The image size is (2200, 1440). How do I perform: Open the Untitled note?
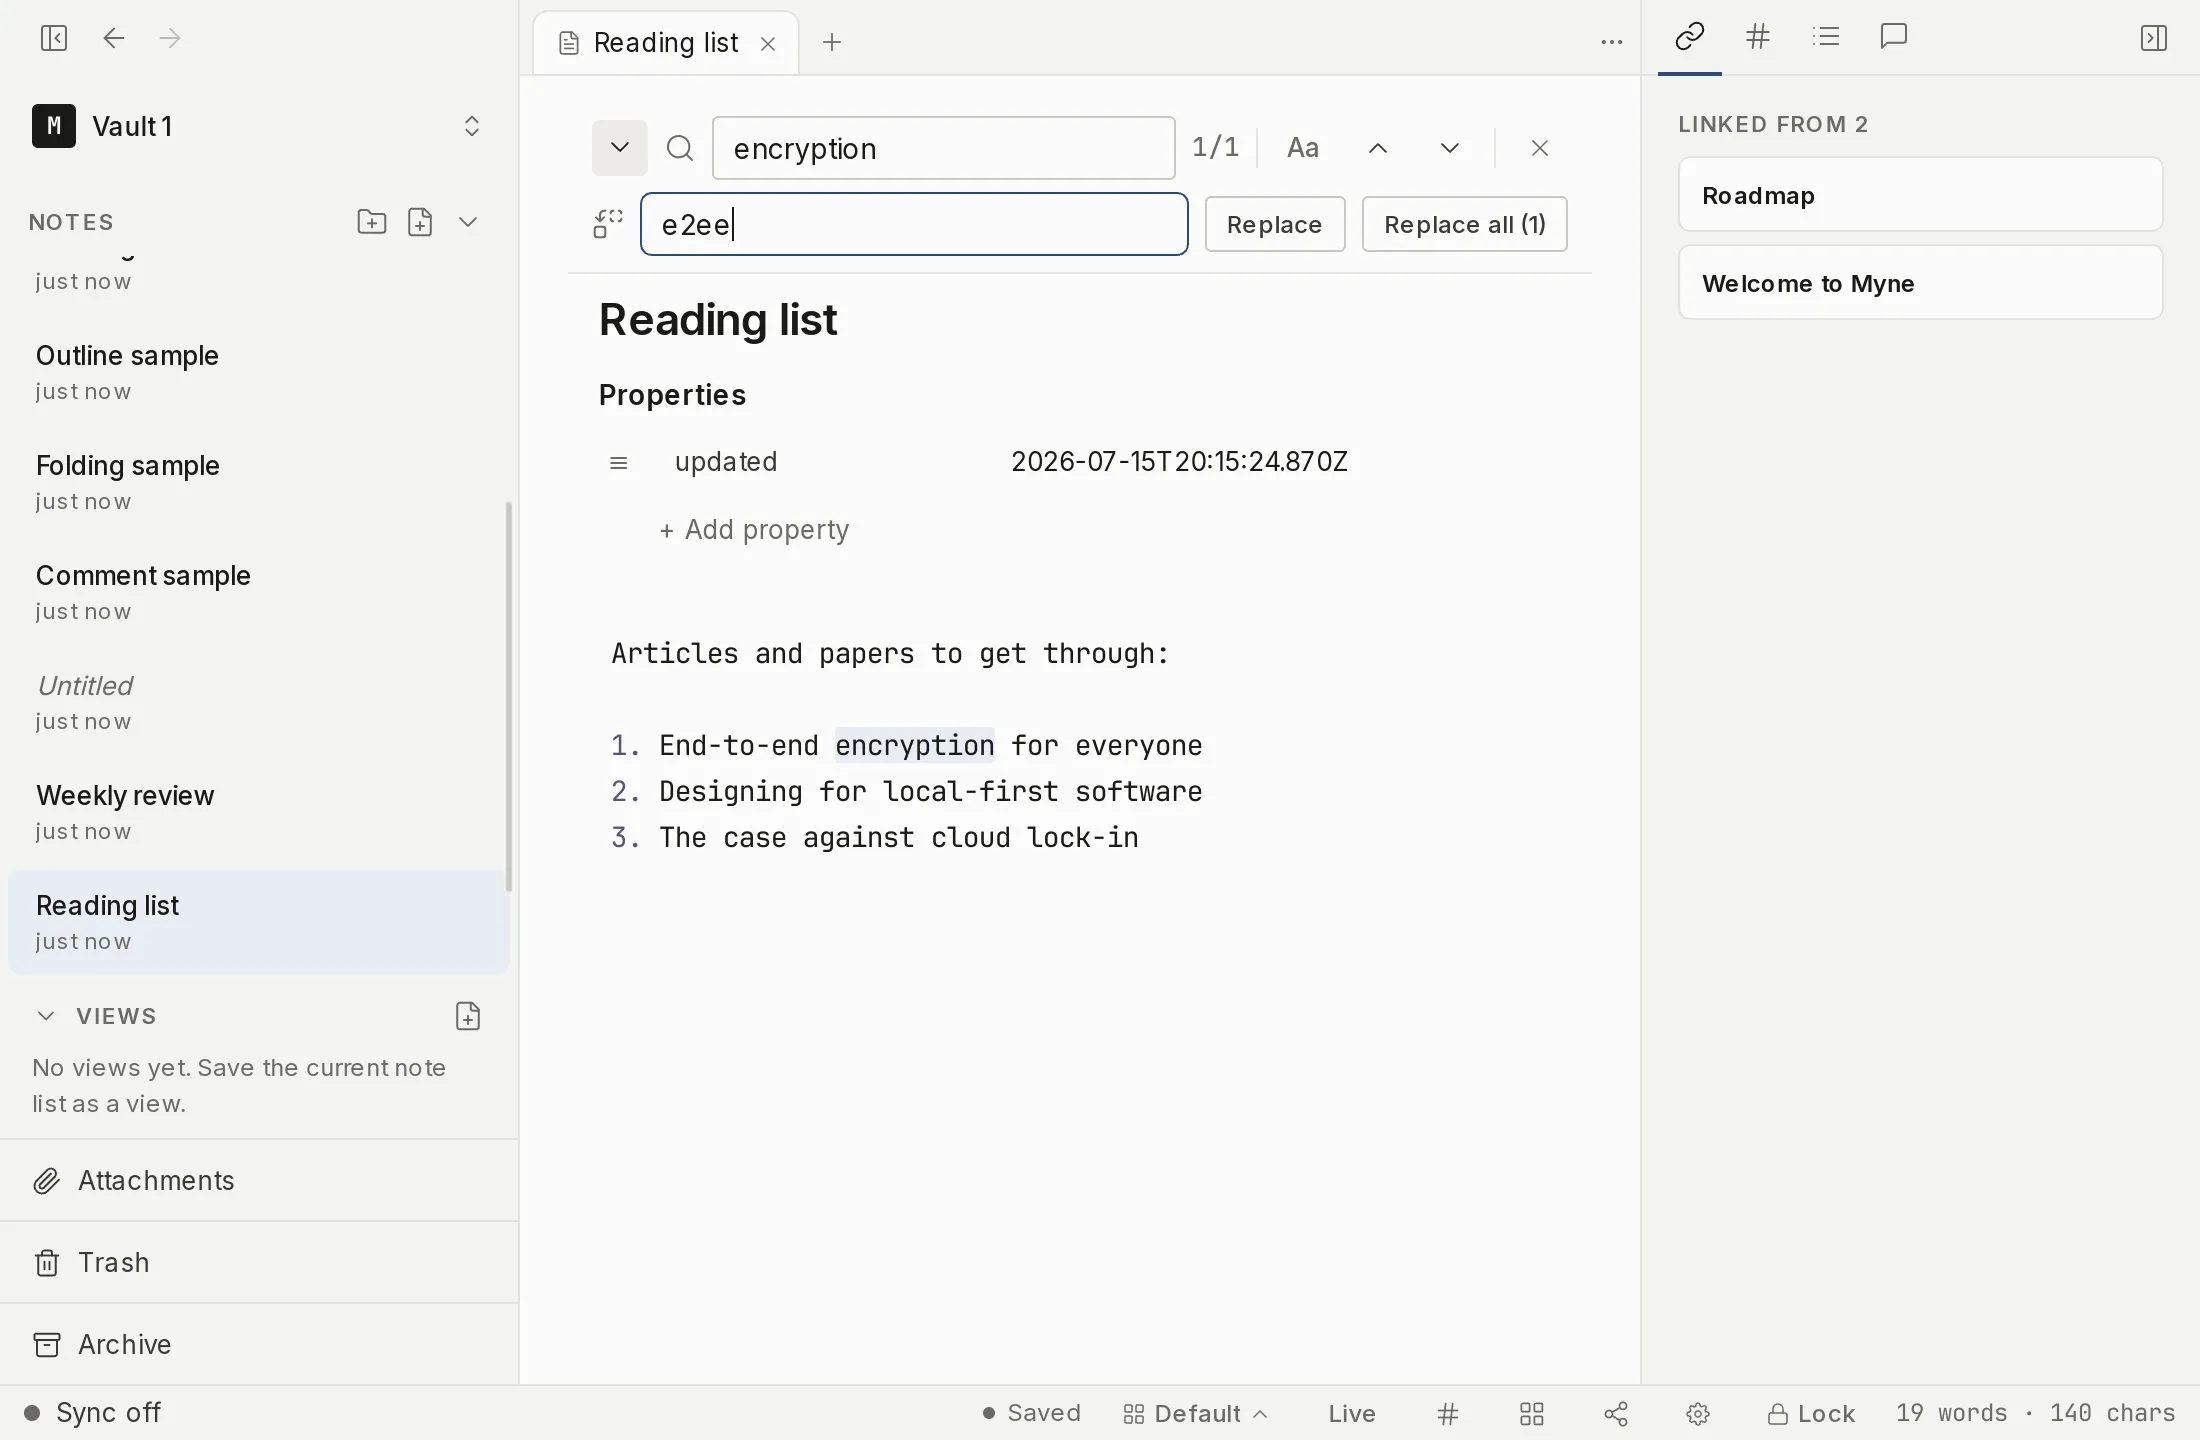[258, 703]
